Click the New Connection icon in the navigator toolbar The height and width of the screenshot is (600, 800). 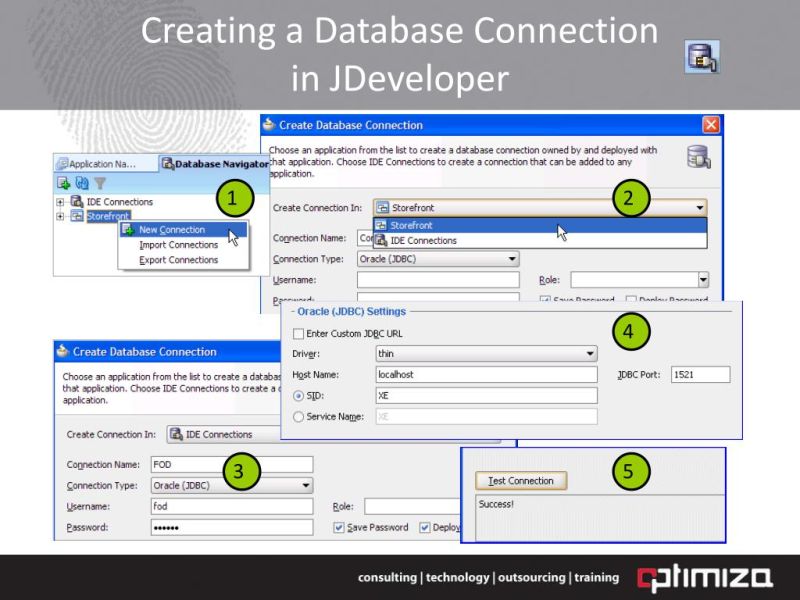(x=62, y=182)
